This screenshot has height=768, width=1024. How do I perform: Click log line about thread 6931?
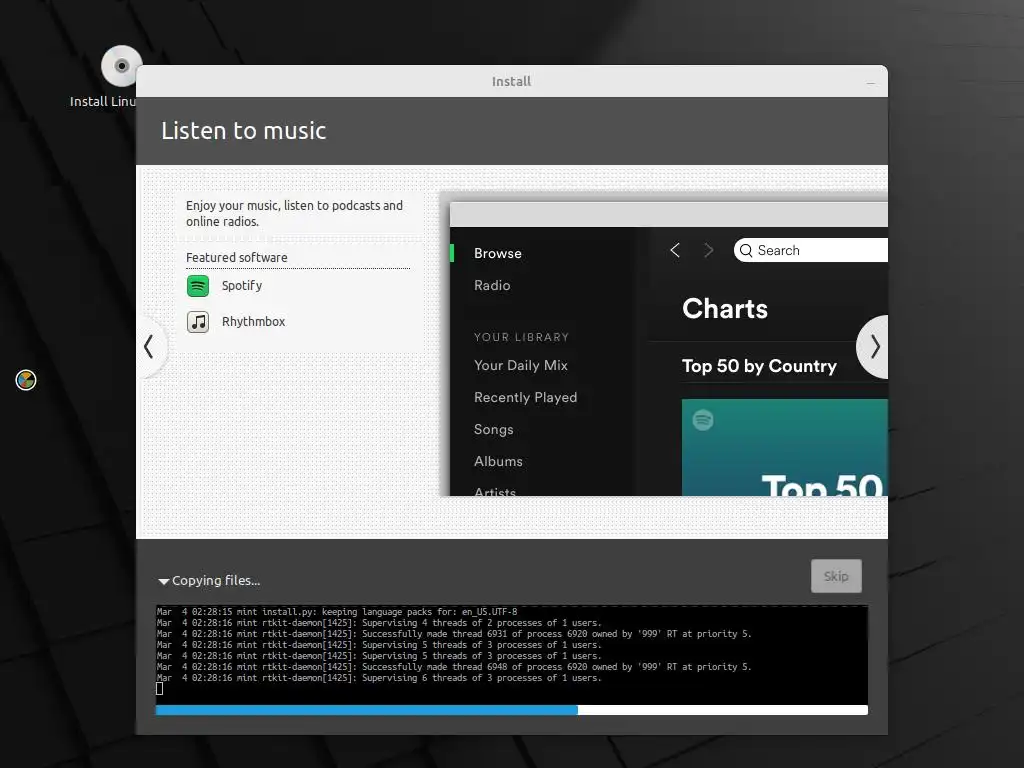[x=454, y=634]
